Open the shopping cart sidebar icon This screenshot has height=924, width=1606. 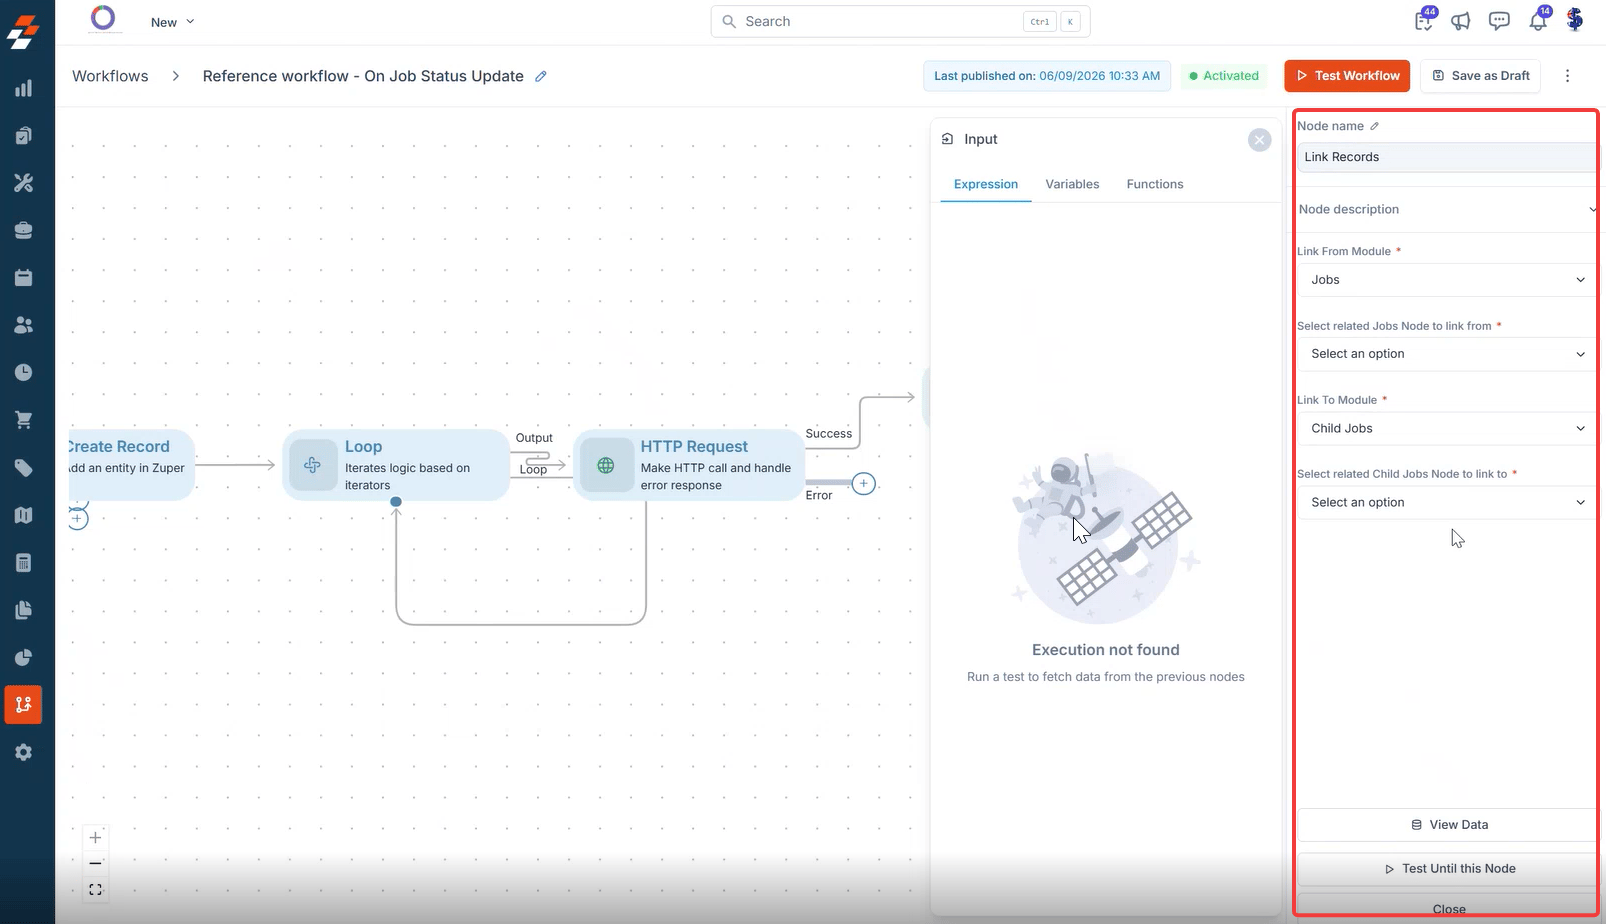click(x=23, y=420)
